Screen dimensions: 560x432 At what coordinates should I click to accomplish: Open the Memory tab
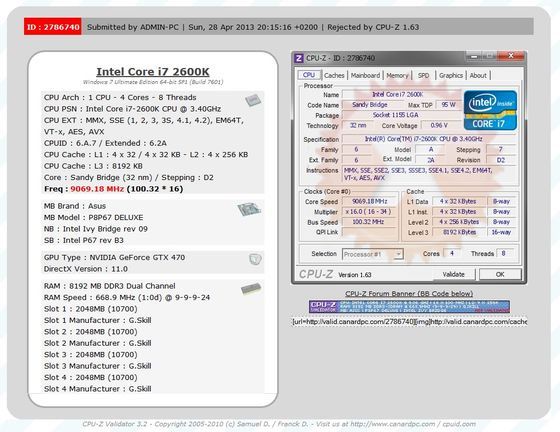tap(397, 75)
